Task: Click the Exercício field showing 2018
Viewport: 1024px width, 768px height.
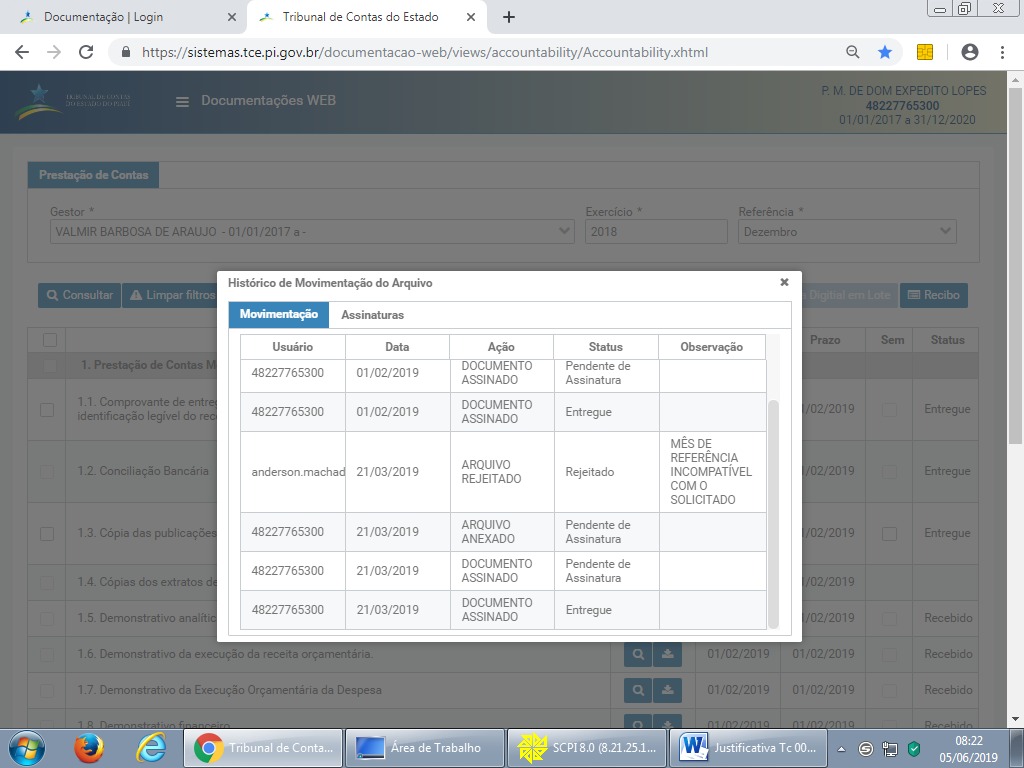Action: coord(655,232)
